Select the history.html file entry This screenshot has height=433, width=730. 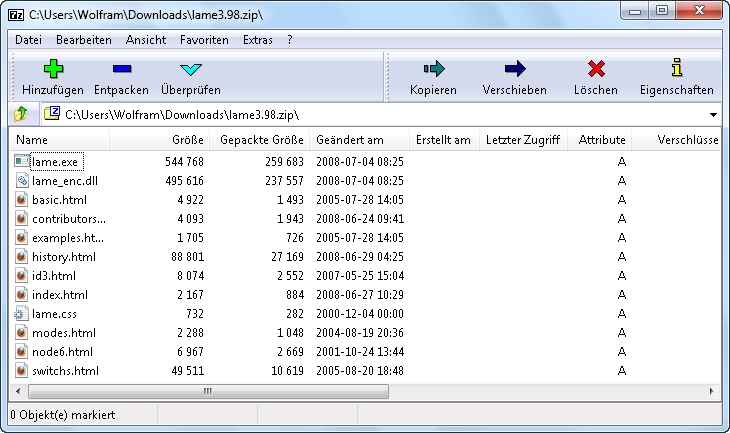(x=64, y=257)
